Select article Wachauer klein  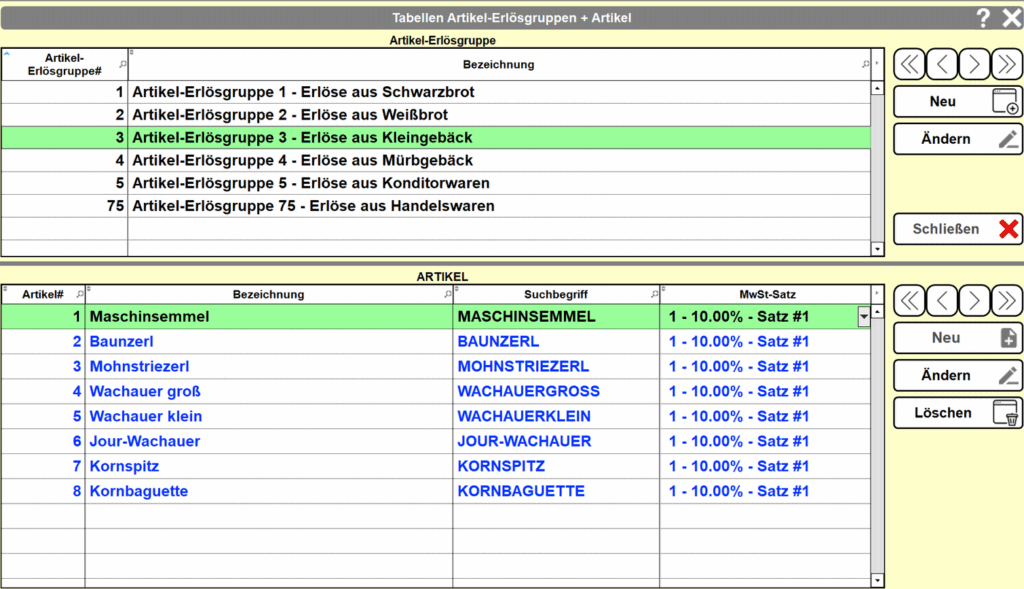268,416
